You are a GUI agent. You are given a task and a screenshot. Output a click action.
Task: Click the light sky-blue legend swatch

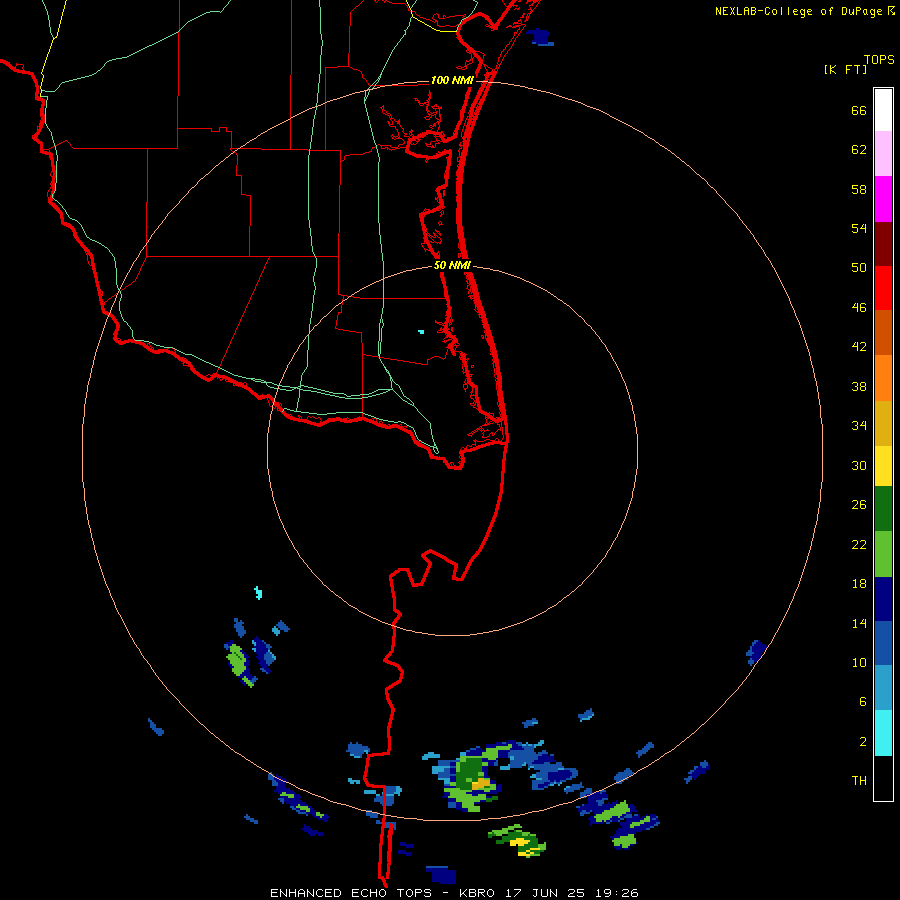tap(883, 688)
